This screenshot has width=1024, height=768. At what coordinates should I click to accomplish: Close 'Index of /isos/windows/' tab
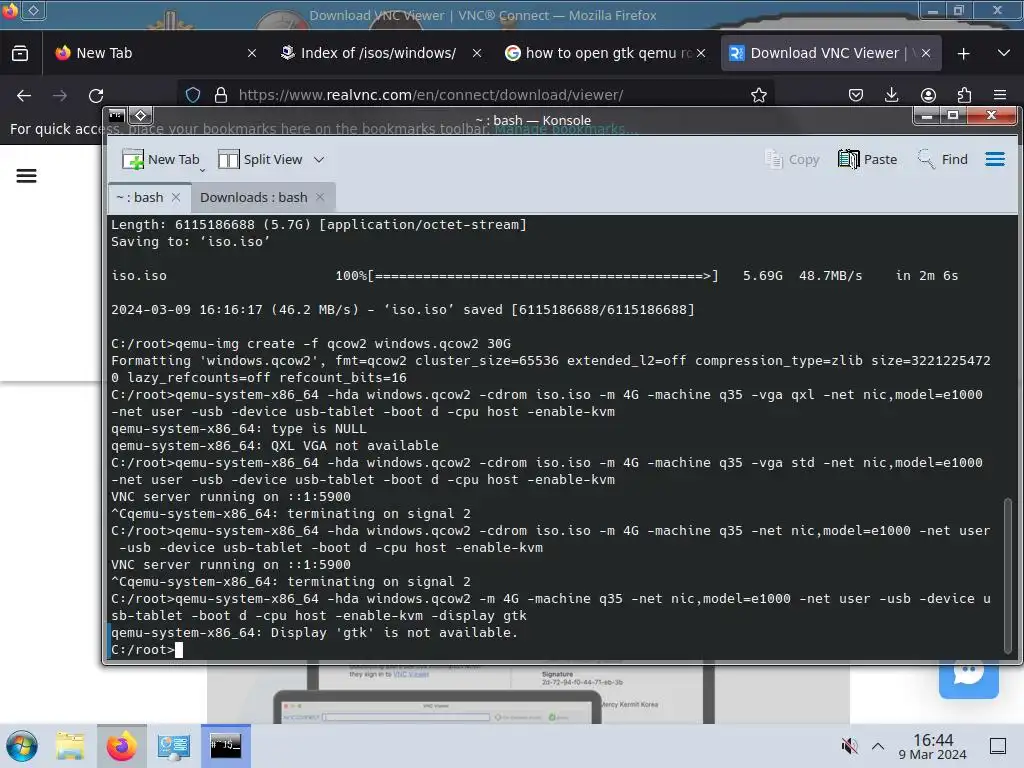[x=477, y=54]
